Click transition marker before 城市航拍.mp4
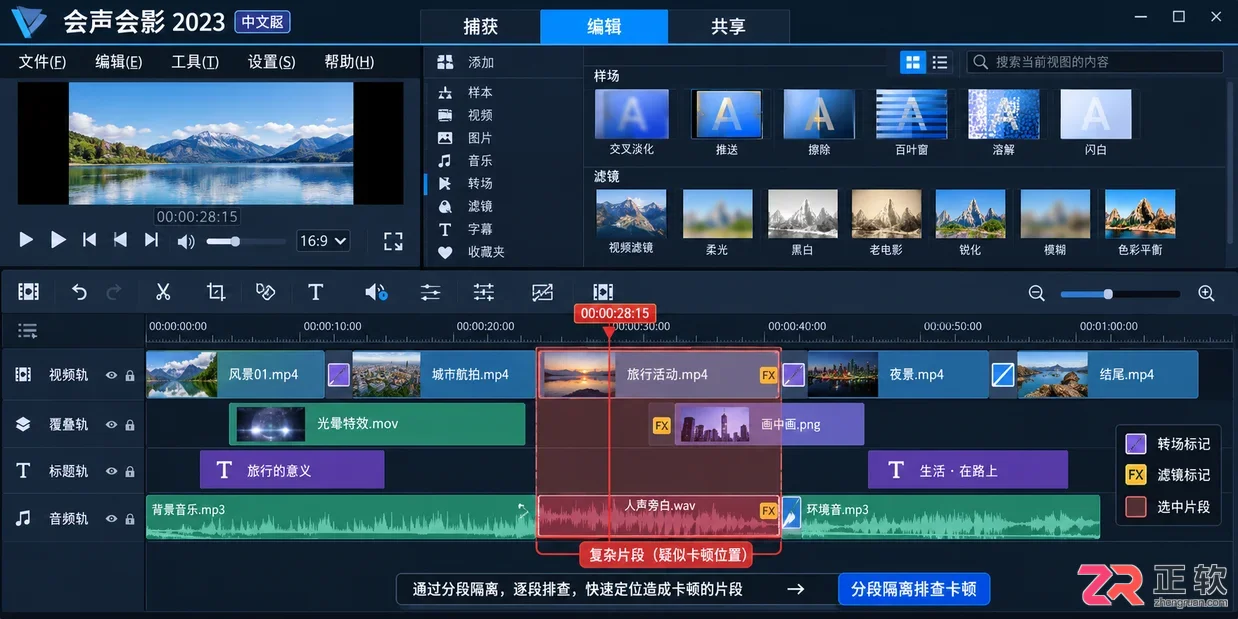Screen dimensions: 1238x619 pyautogui.click(x=339, y=375)
